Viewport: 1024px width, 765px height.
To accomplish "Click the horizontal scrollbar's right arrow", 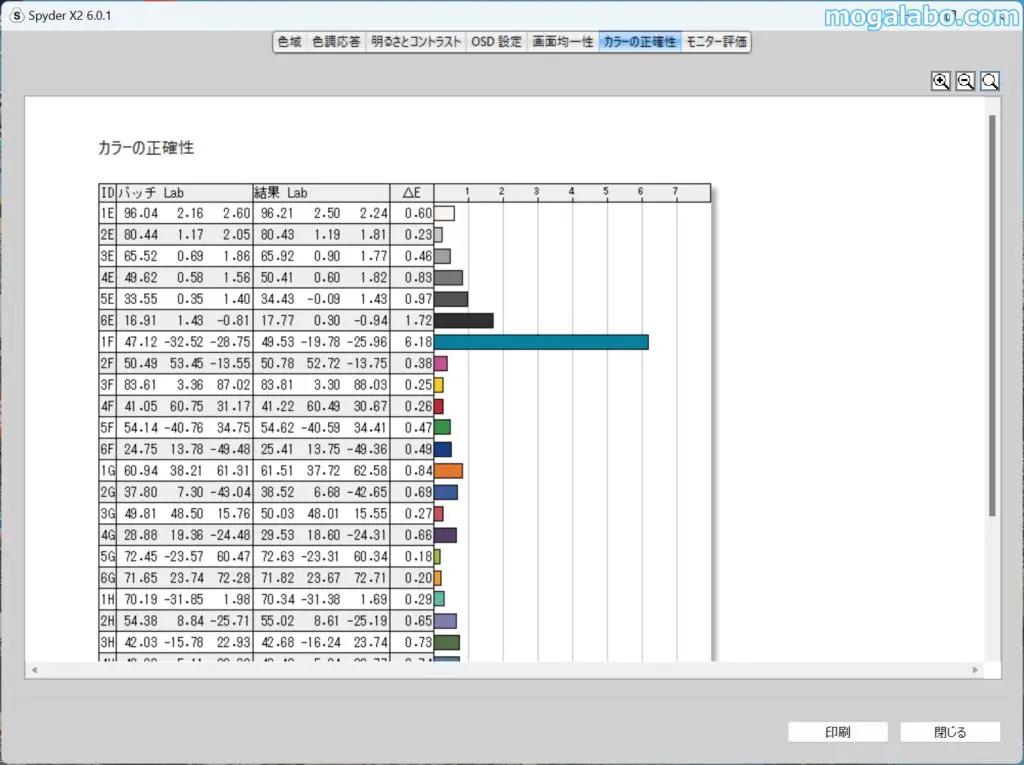I will (x=977, y=669).
